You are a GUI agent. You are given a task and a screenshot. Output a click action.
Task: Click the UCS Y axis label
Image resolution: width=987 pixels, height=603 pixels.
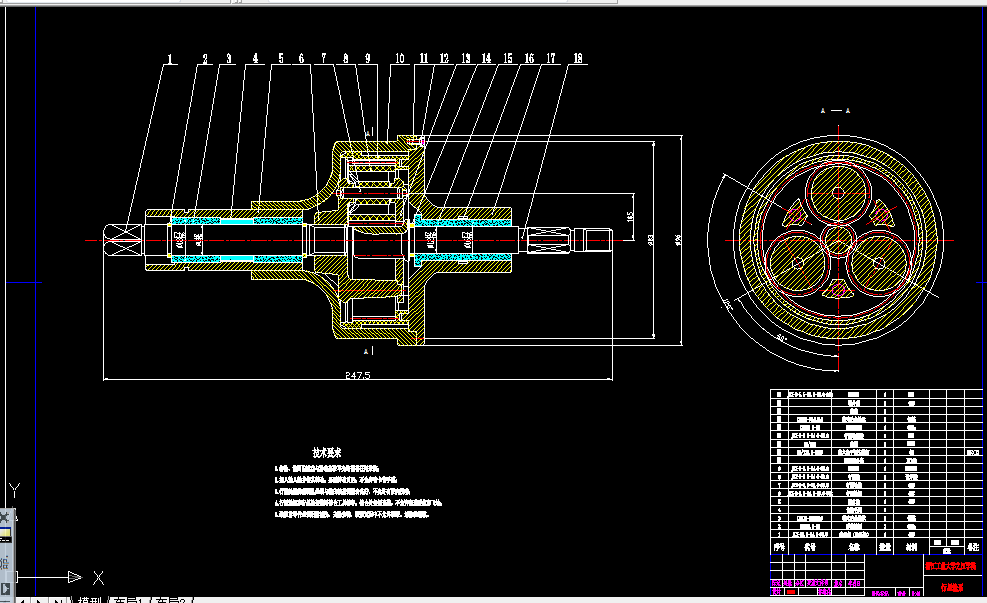coord(14,490)
